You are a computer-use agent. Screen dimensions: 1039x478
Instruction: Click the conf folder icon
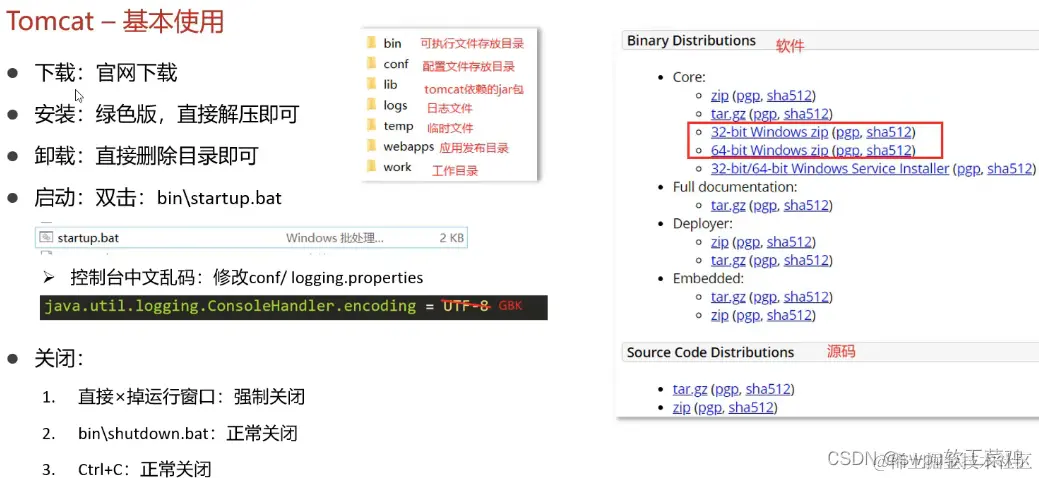click(371, 64)
